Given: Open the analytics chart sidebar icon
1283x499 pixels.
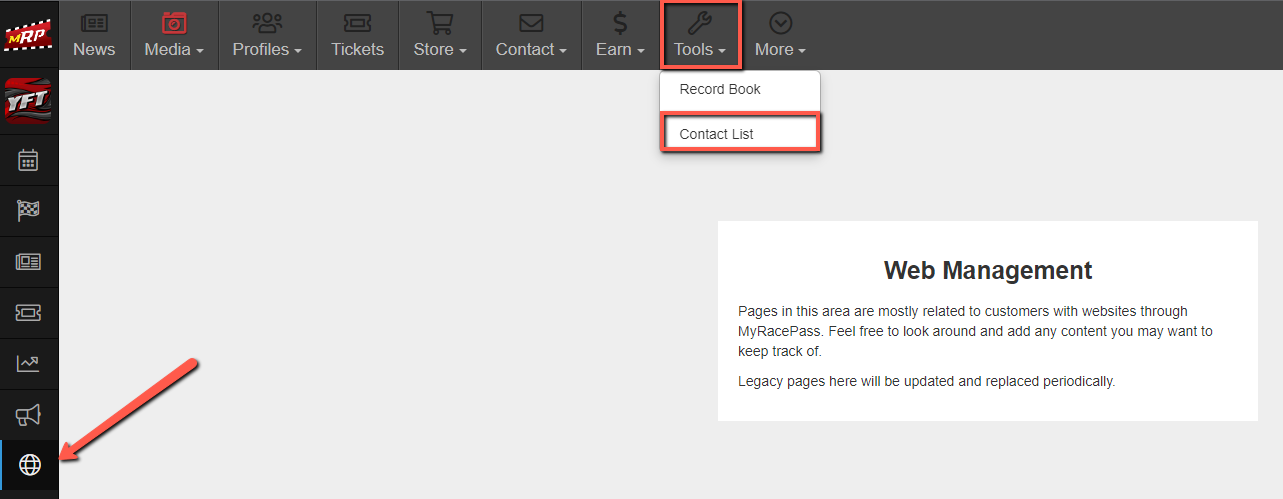Looking at the screenshot, I should click(29, 364).
